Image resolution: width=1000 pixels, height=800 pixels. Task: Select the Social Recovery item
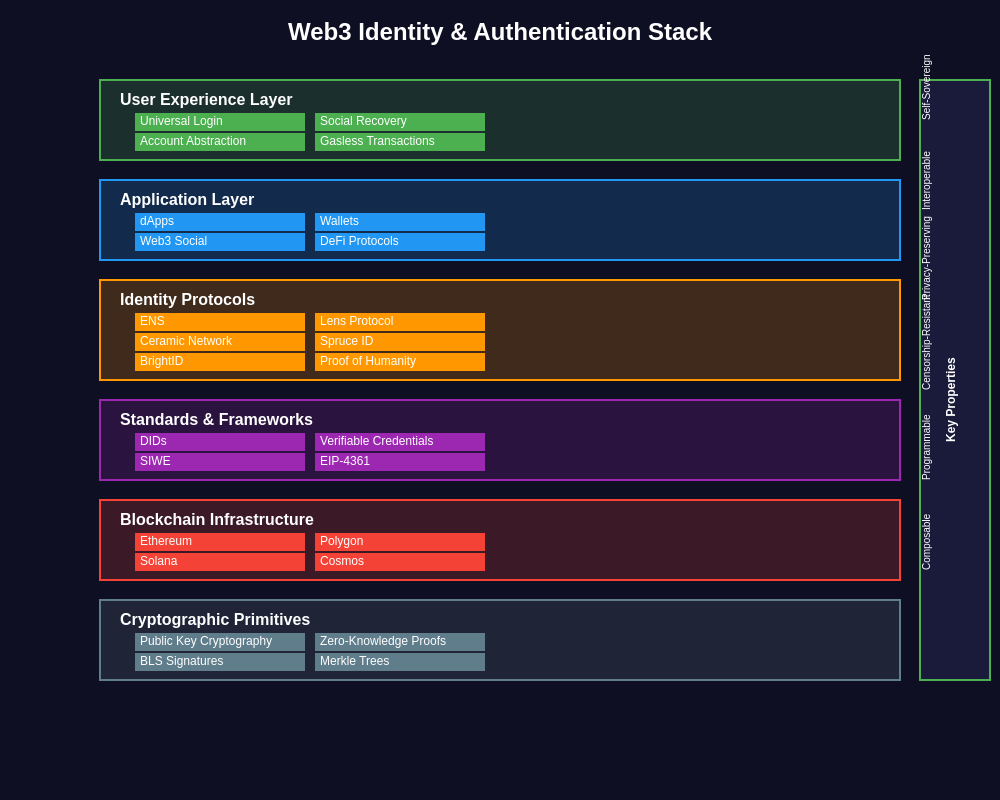coord(400,122)
